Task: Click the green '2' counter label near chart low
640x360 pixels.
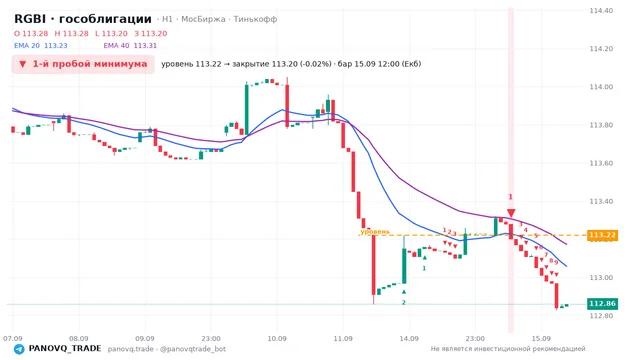Action: click(404, 302)
